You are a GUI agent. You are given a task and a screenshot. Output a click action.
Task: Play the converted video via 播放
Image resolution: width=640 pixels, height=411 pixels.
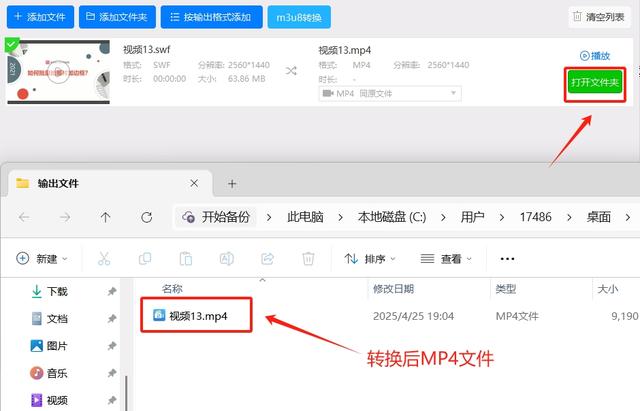click(595, 56)
